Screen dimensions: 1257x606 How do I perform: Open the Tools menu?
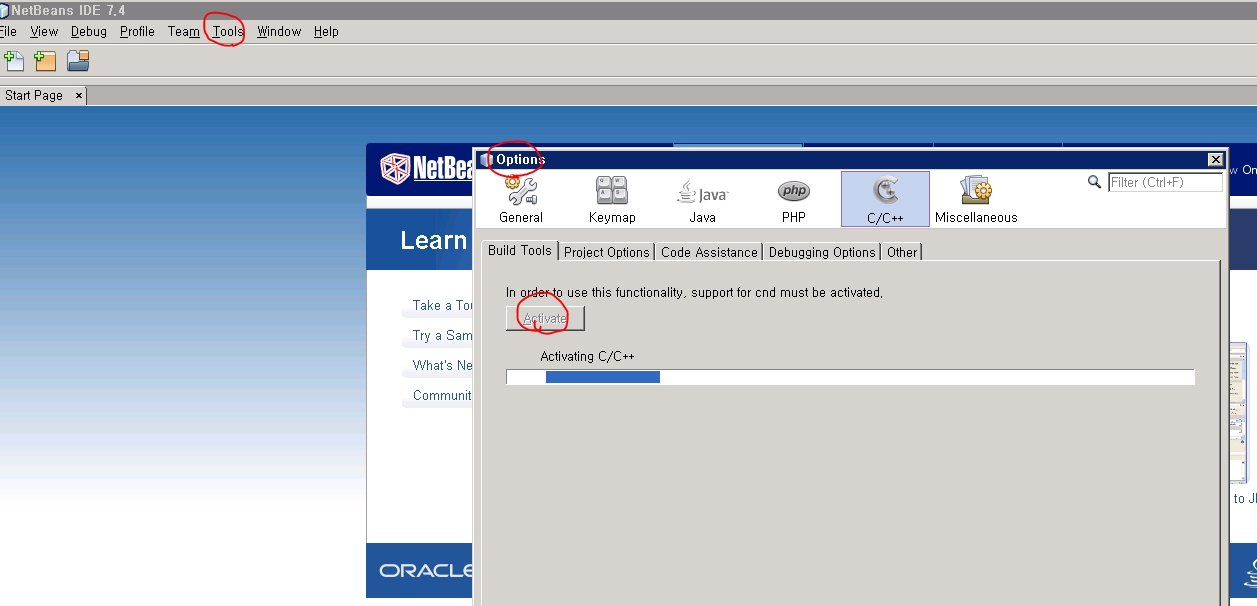(228, 31)
